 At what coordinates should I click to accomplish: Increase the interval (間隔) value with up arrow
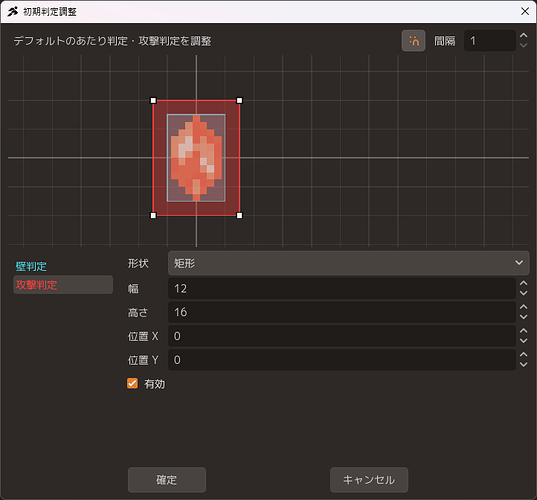pyautogui.click(x=523, y=36)
